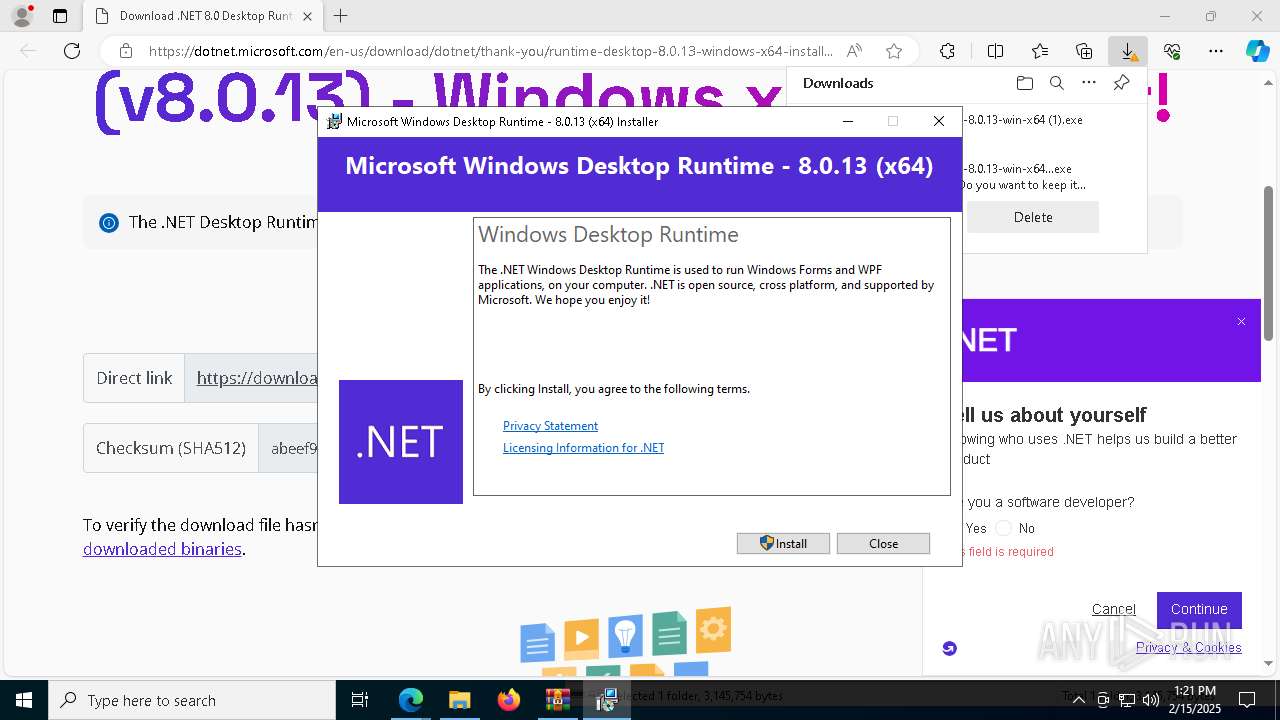Open downloads folder icon in Downloads panel

pyautogui.click(x=1024, y=83)
